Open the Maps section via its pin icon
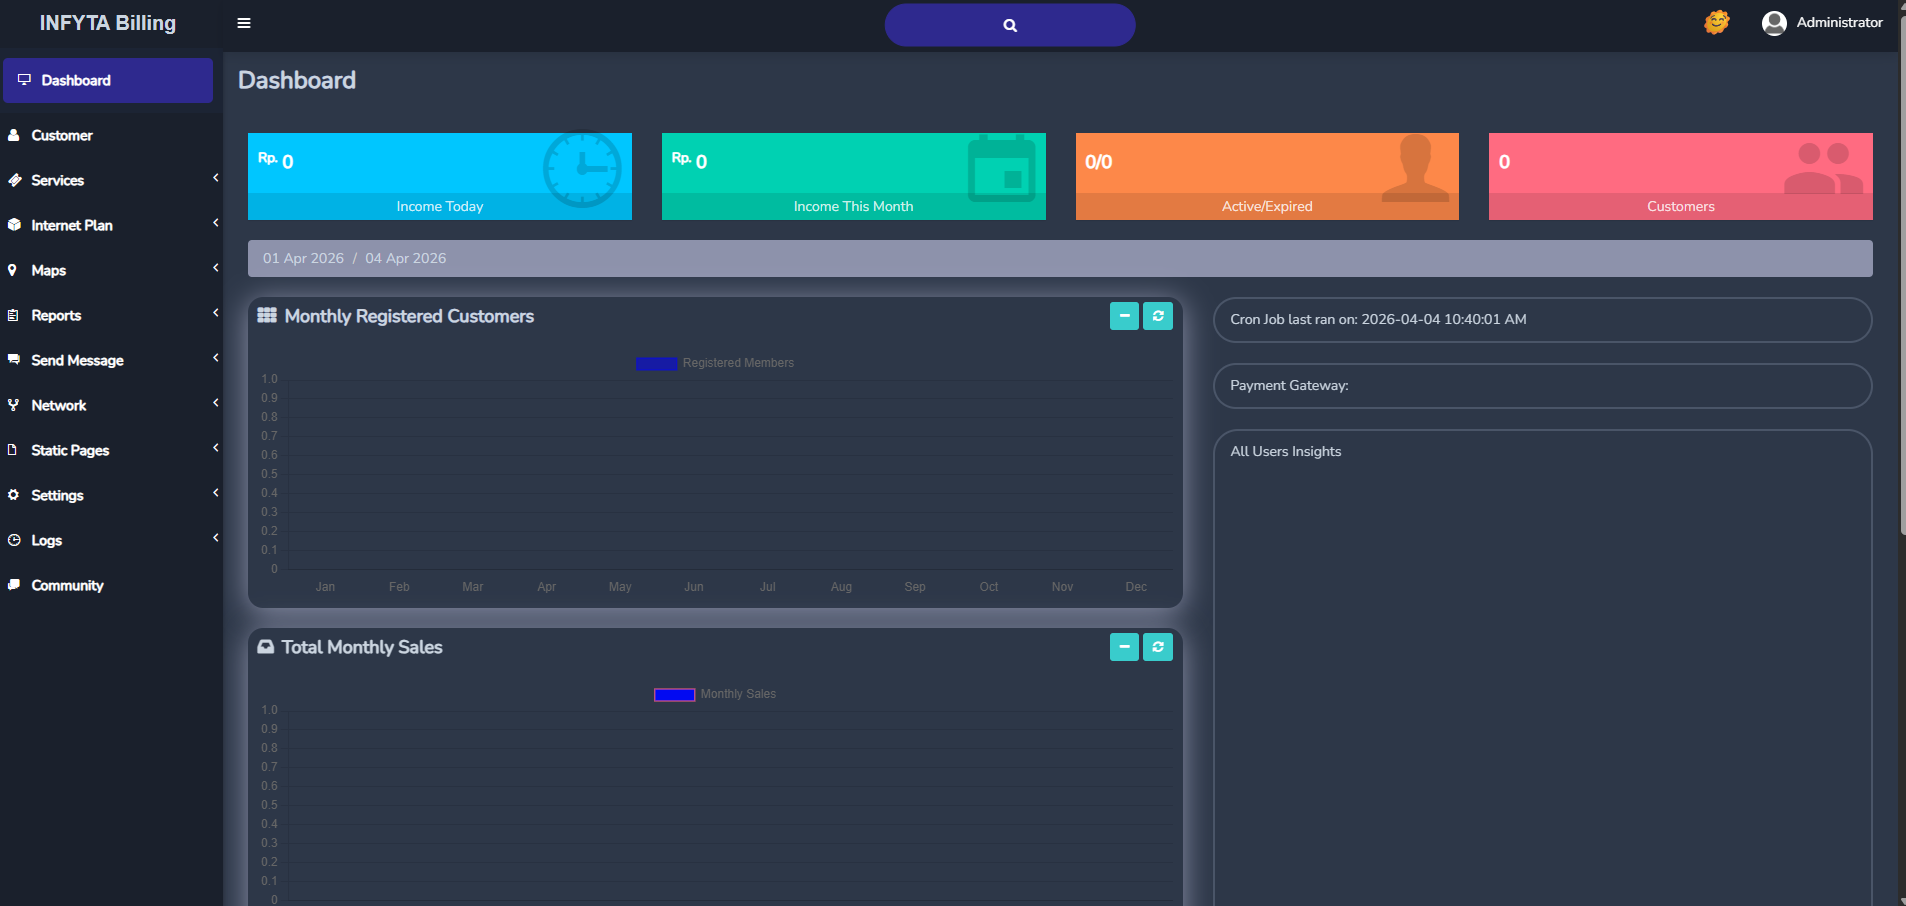Viewport: 1906px width, 906px height. [x=13, y=270]
